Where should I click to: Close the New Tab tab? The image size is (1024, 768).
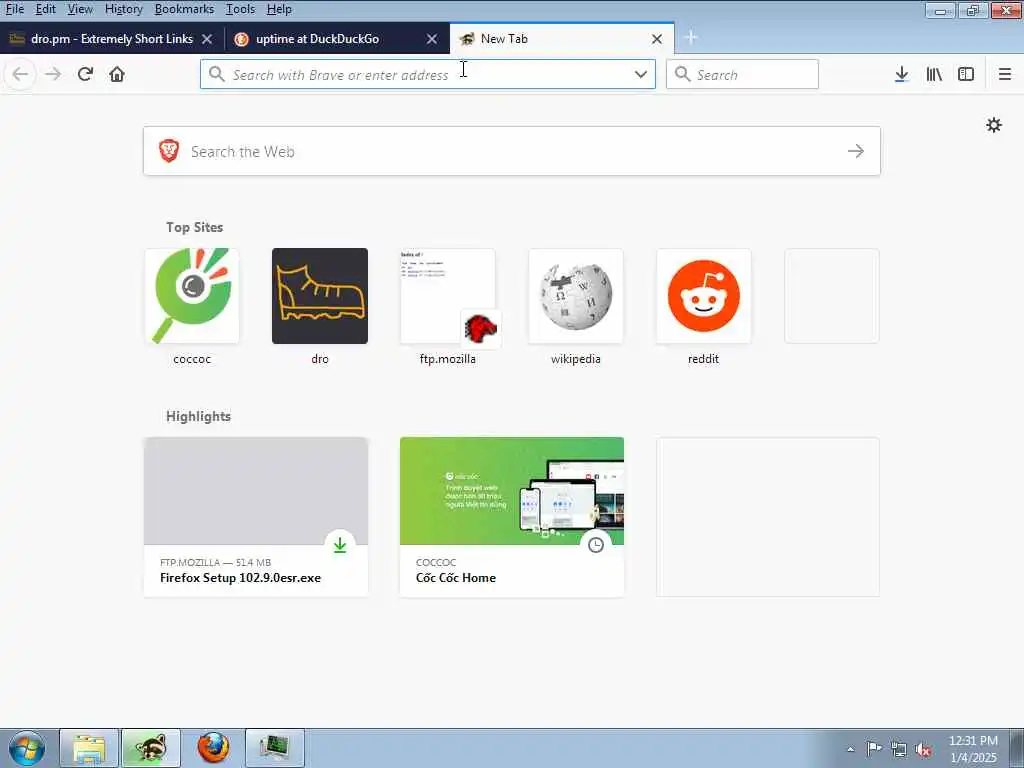coord(657,39)
